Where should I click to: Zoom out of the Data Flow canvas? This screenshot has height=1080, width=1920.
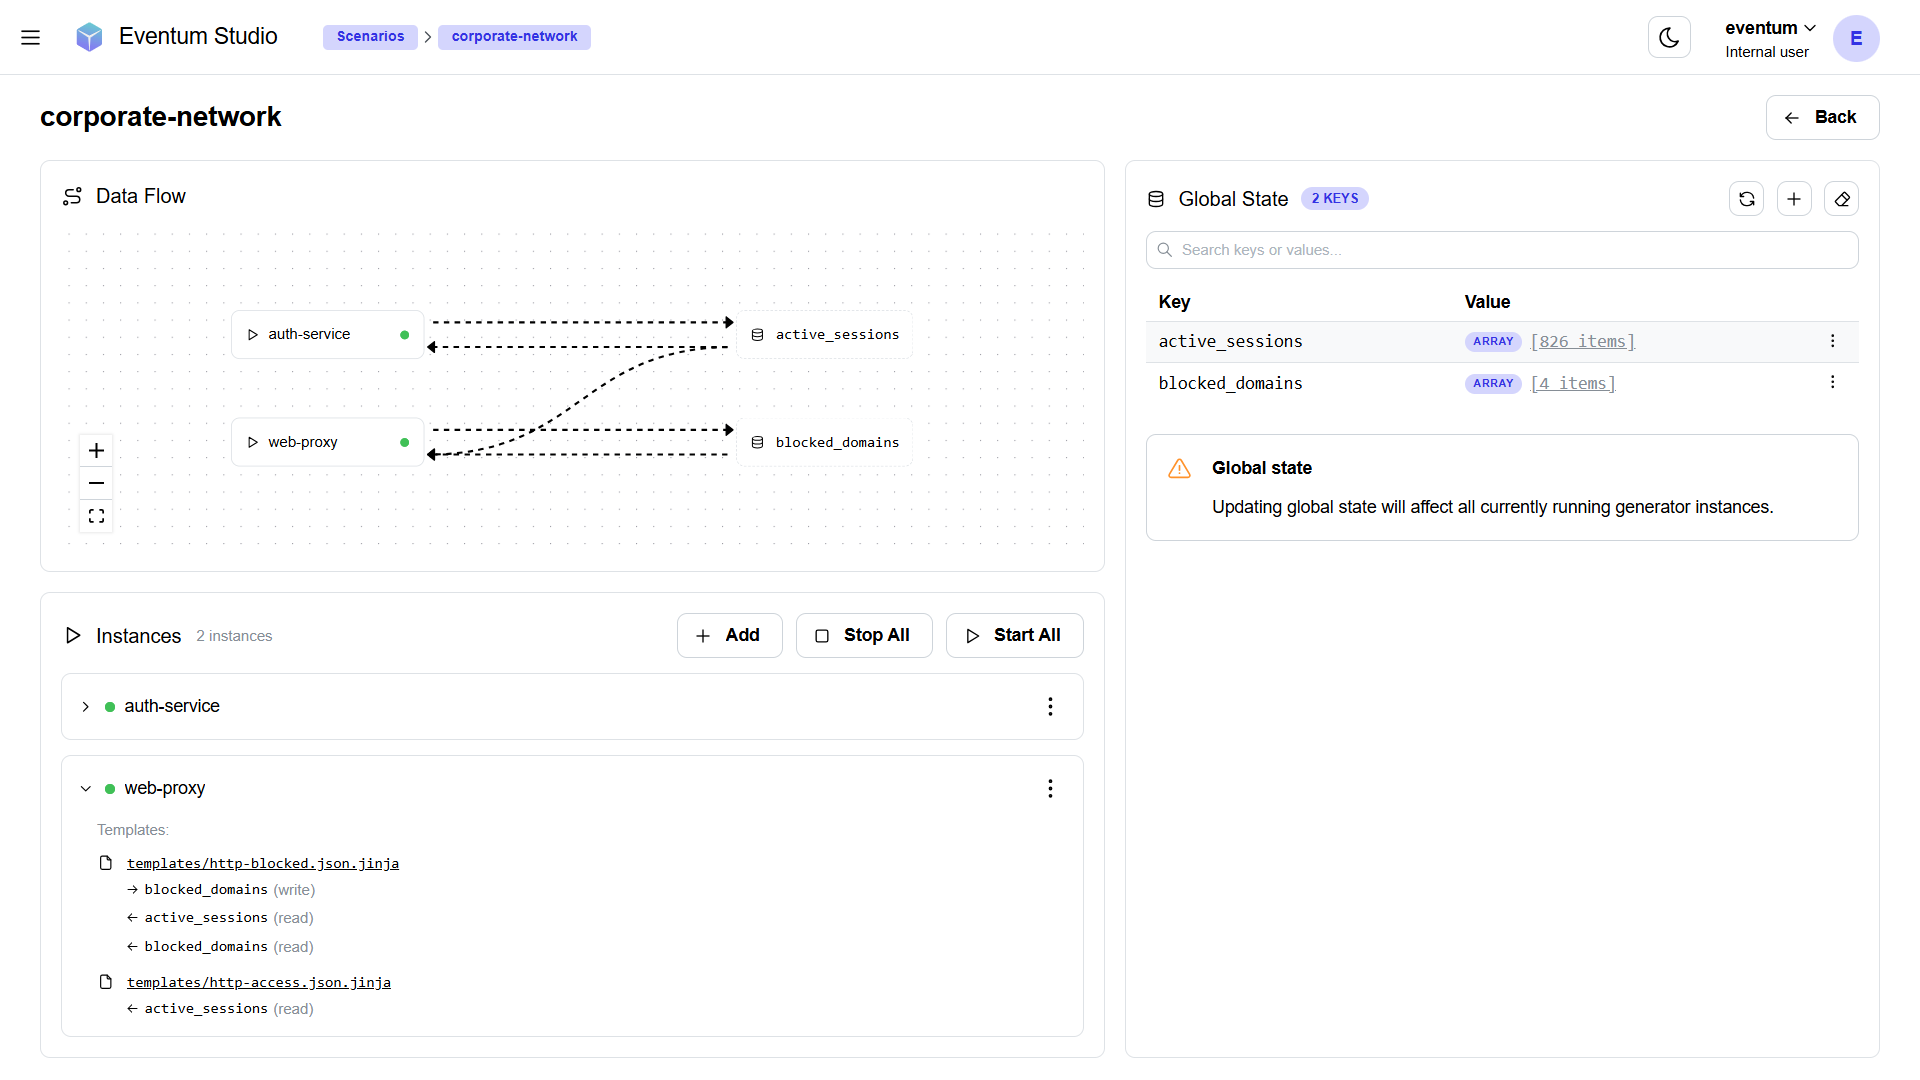[96, 483]
